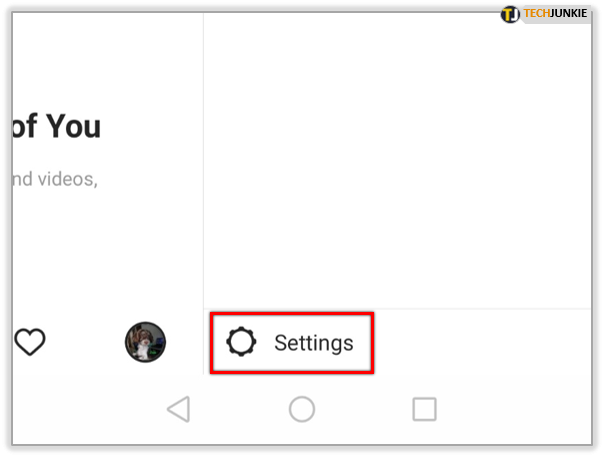Image resolution: width=604 pixels, height=457 pixels.
Task: Tap the heart activity icon
Action: point(30,342)
